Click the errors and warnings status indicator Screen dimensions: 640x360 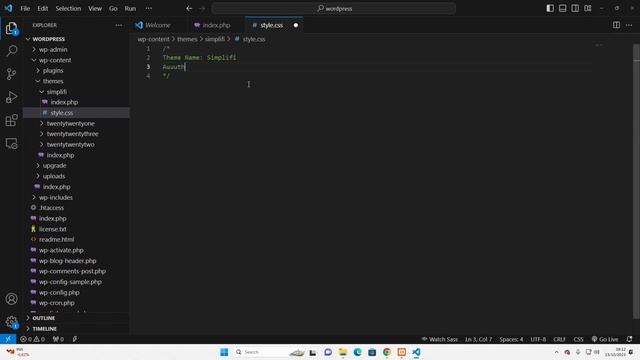(33, 339)
